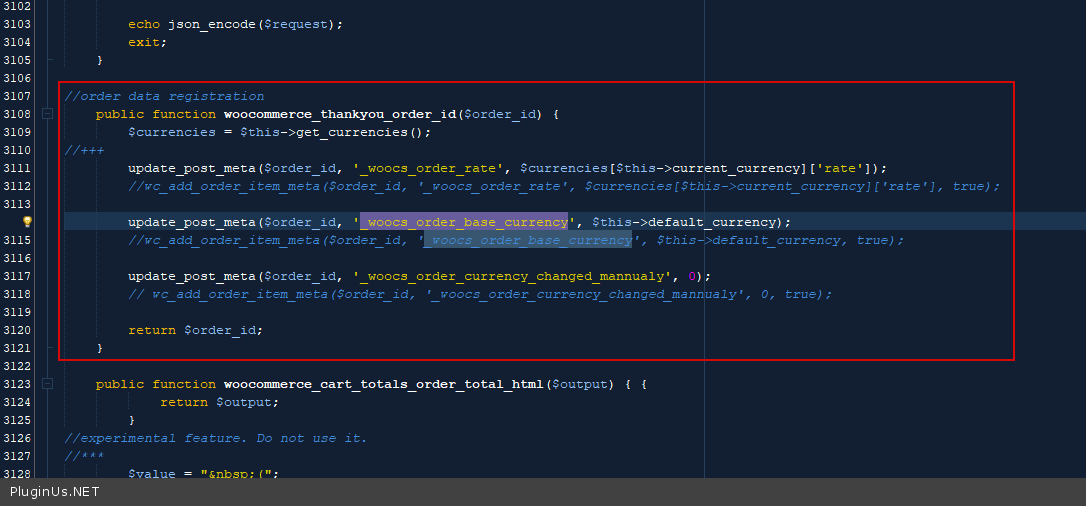Click highlighted '_woocs_order_base_currency' in the update_post_meta line

(464, 222)
